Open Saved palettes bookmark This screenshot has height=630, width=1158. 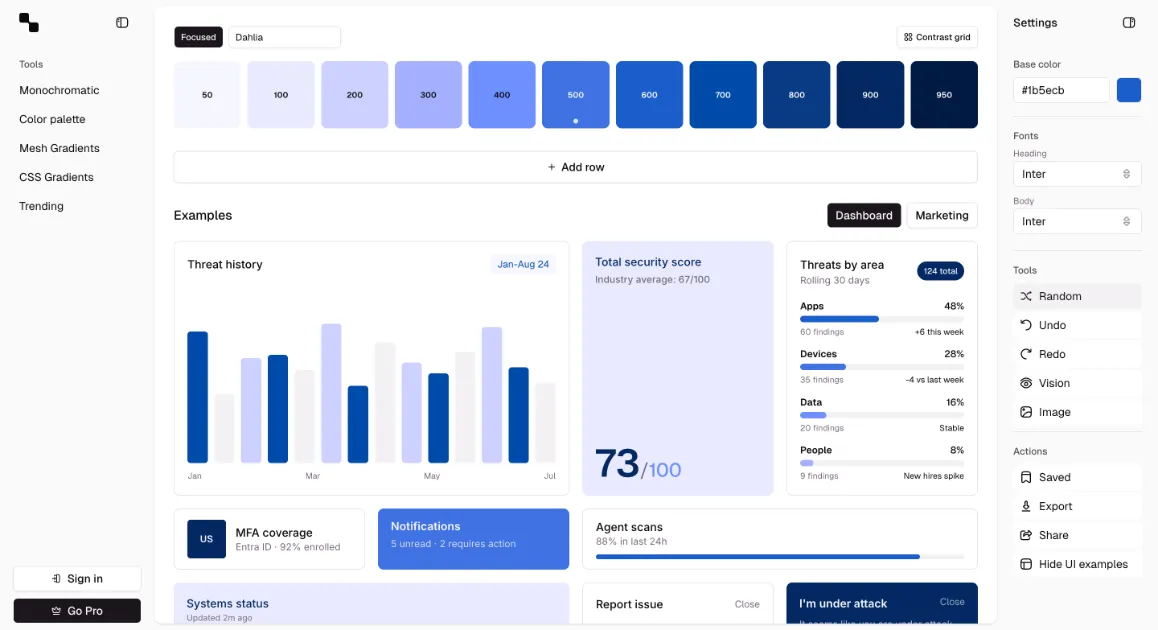1076,477
